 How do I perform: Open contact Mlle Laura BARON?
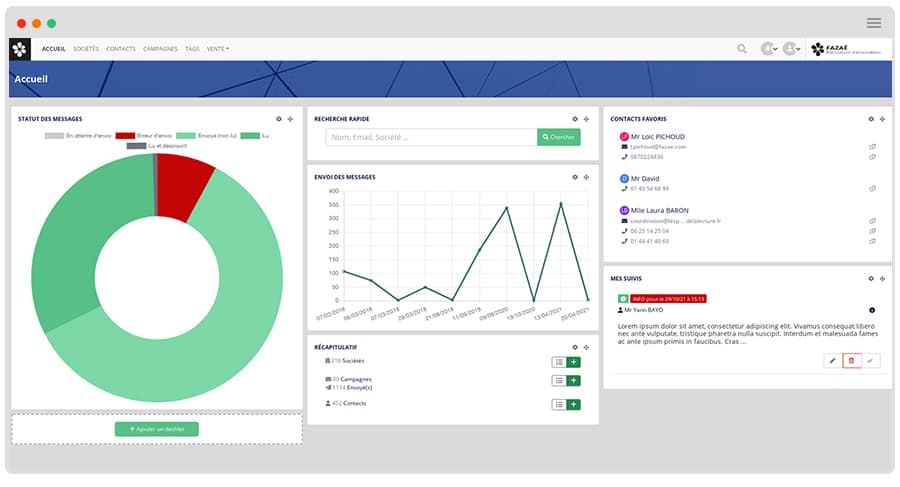point(660,211)
